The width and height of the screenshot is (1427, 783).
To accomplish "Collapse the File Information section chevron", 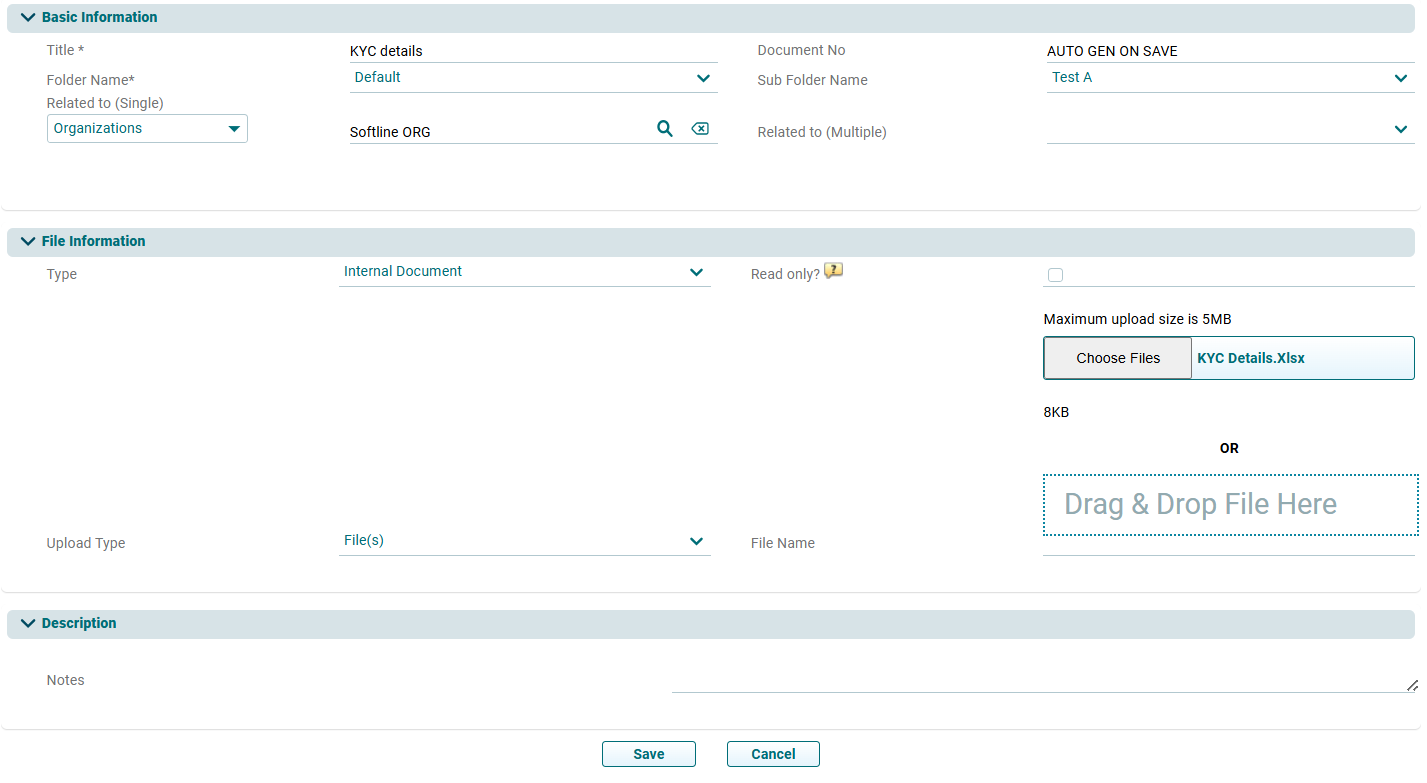I will pos(28,242).
